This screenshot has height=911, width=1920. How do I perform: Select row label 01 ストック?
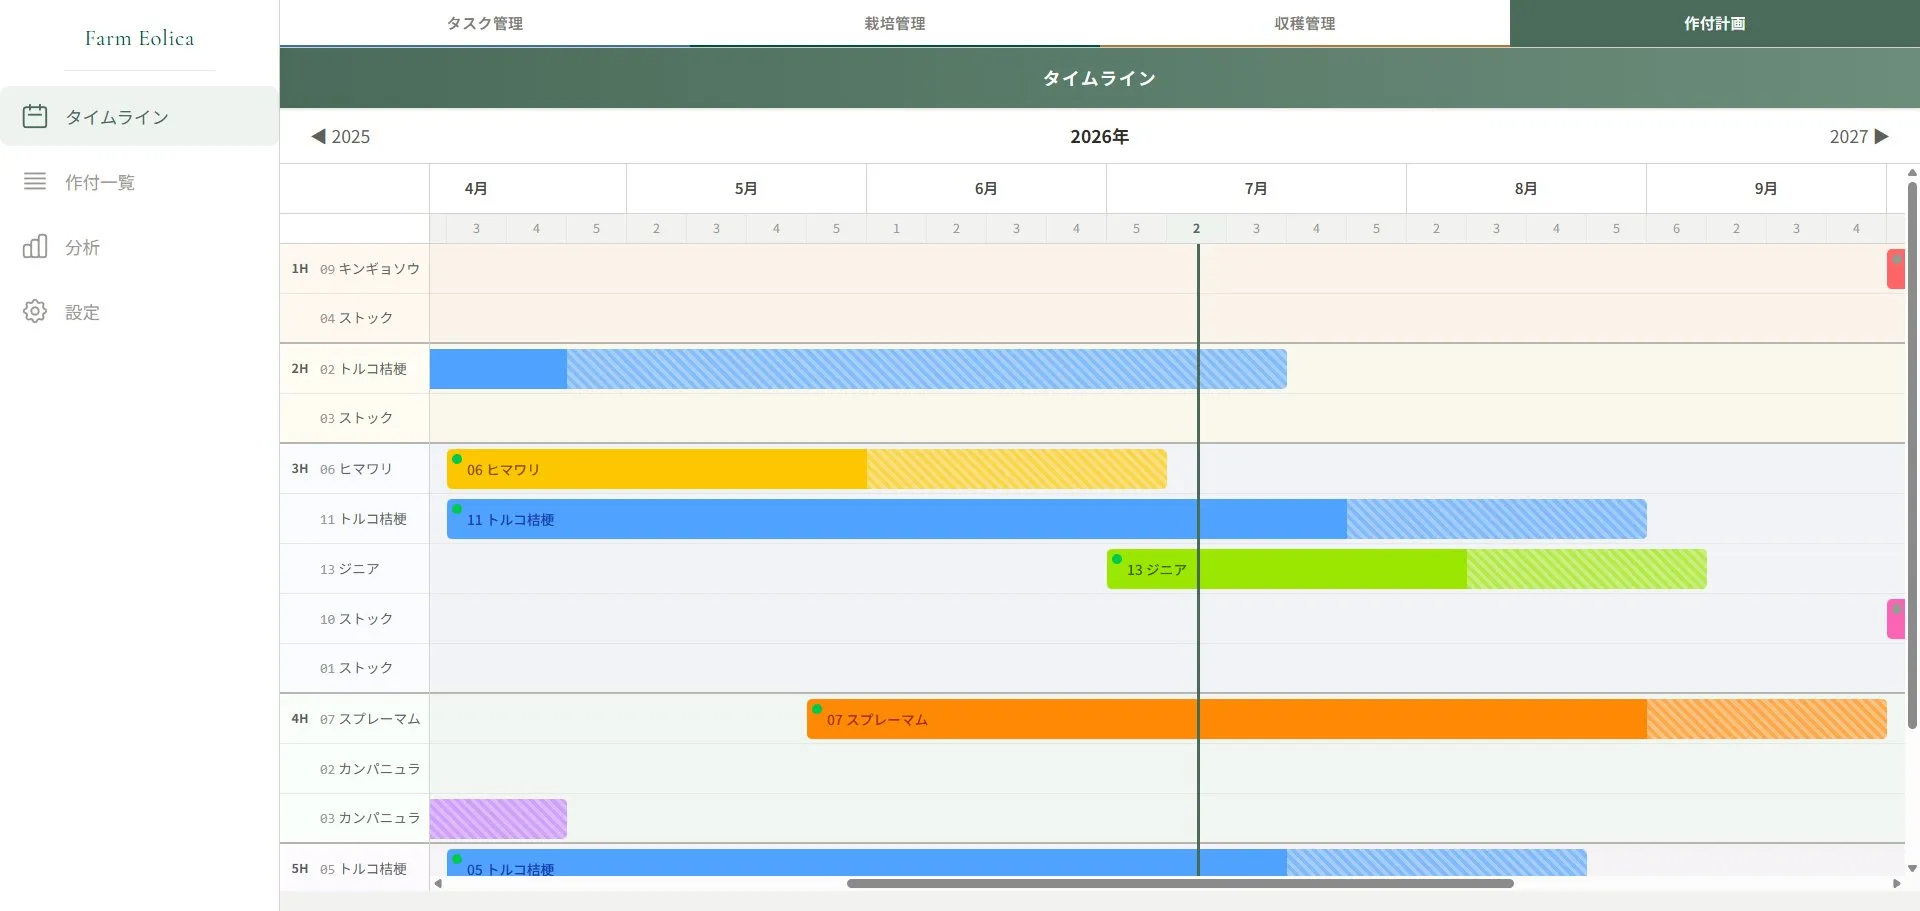pos(356,668)
